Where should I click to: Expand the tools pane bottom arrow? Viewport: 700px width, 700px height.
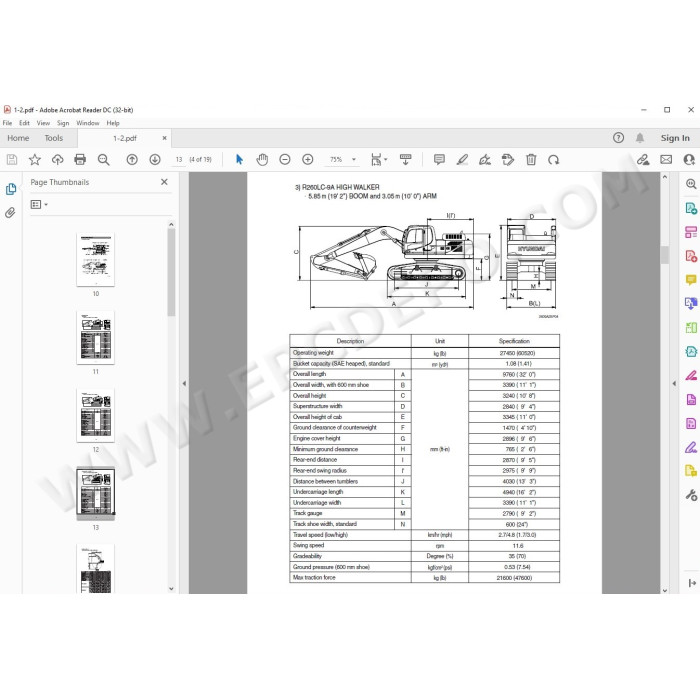(x=692, y=583)
